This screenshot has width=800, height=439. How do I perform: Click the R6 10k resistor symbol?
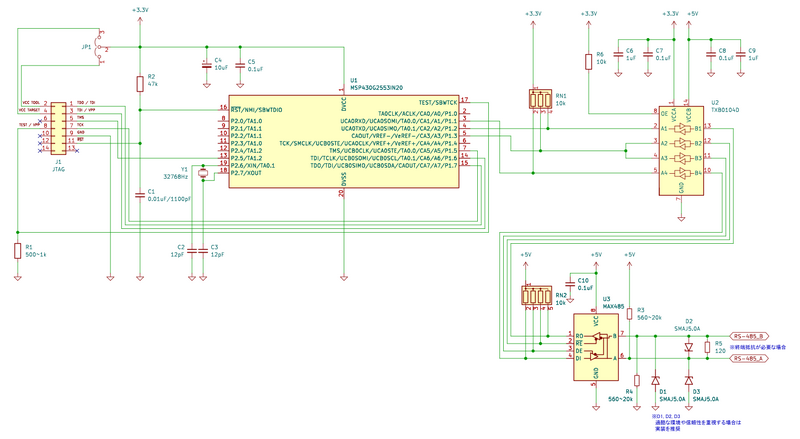point(588,62)
